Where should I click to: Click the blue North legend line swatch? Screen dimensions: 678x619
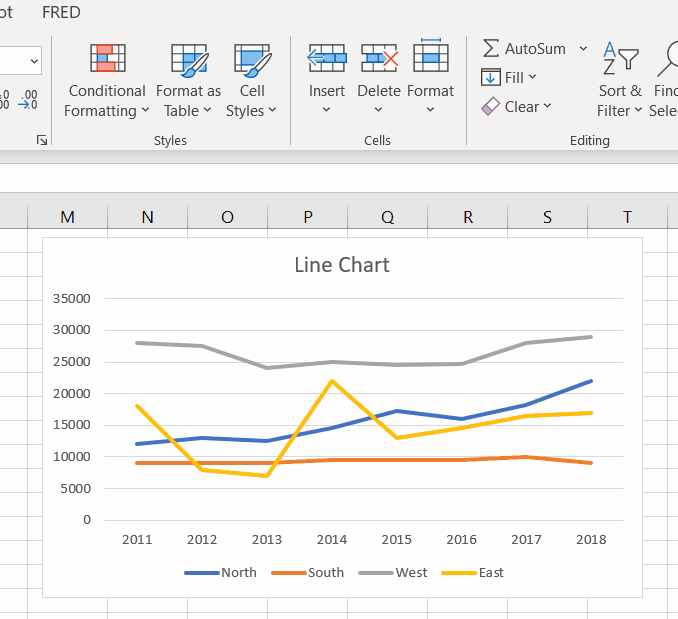202,573
